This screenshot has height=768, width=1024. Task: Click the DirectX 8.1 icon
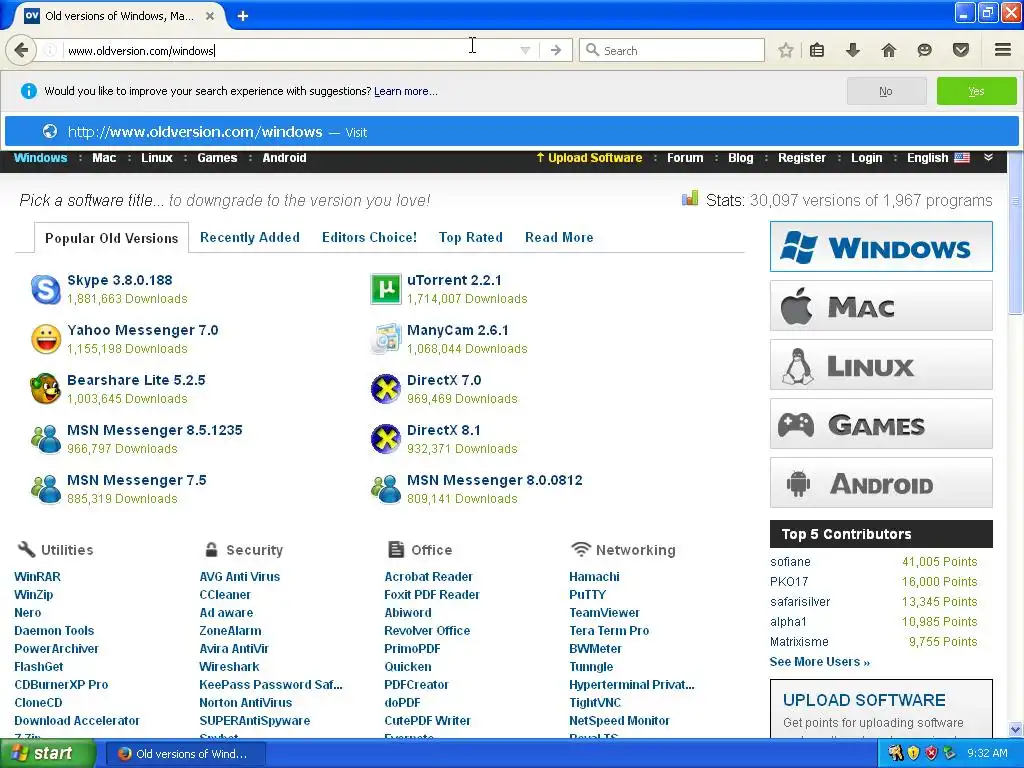point(386,440)
